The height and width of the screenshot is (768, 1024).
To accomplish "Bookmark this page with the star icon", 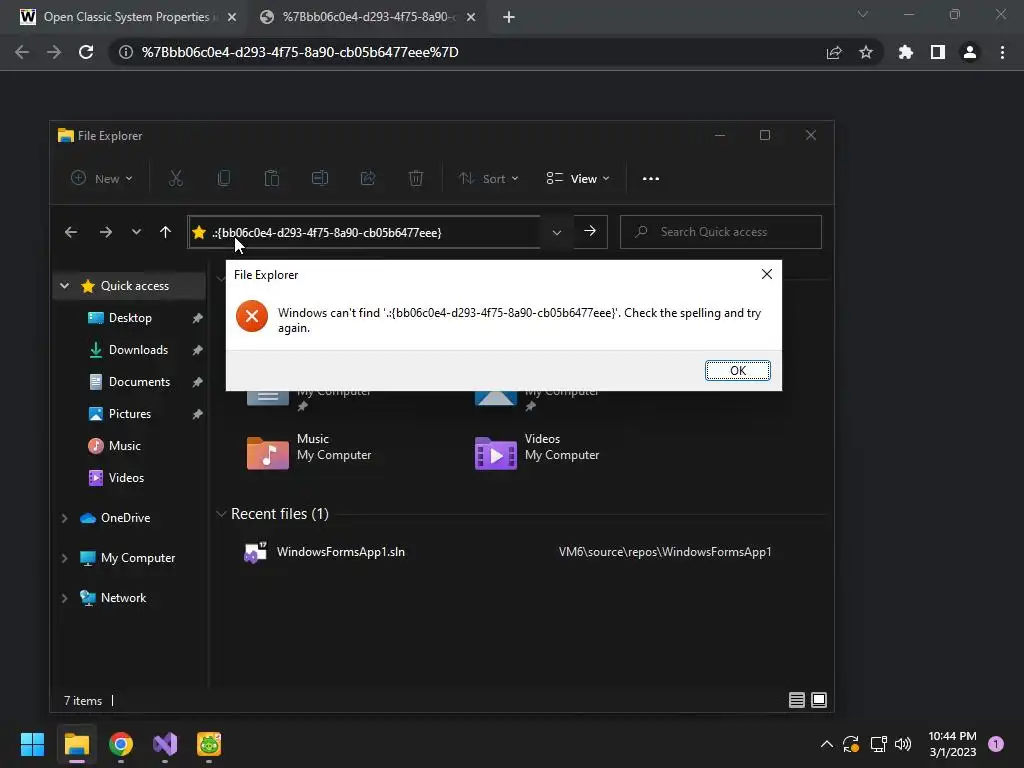I will pos(866,52).
